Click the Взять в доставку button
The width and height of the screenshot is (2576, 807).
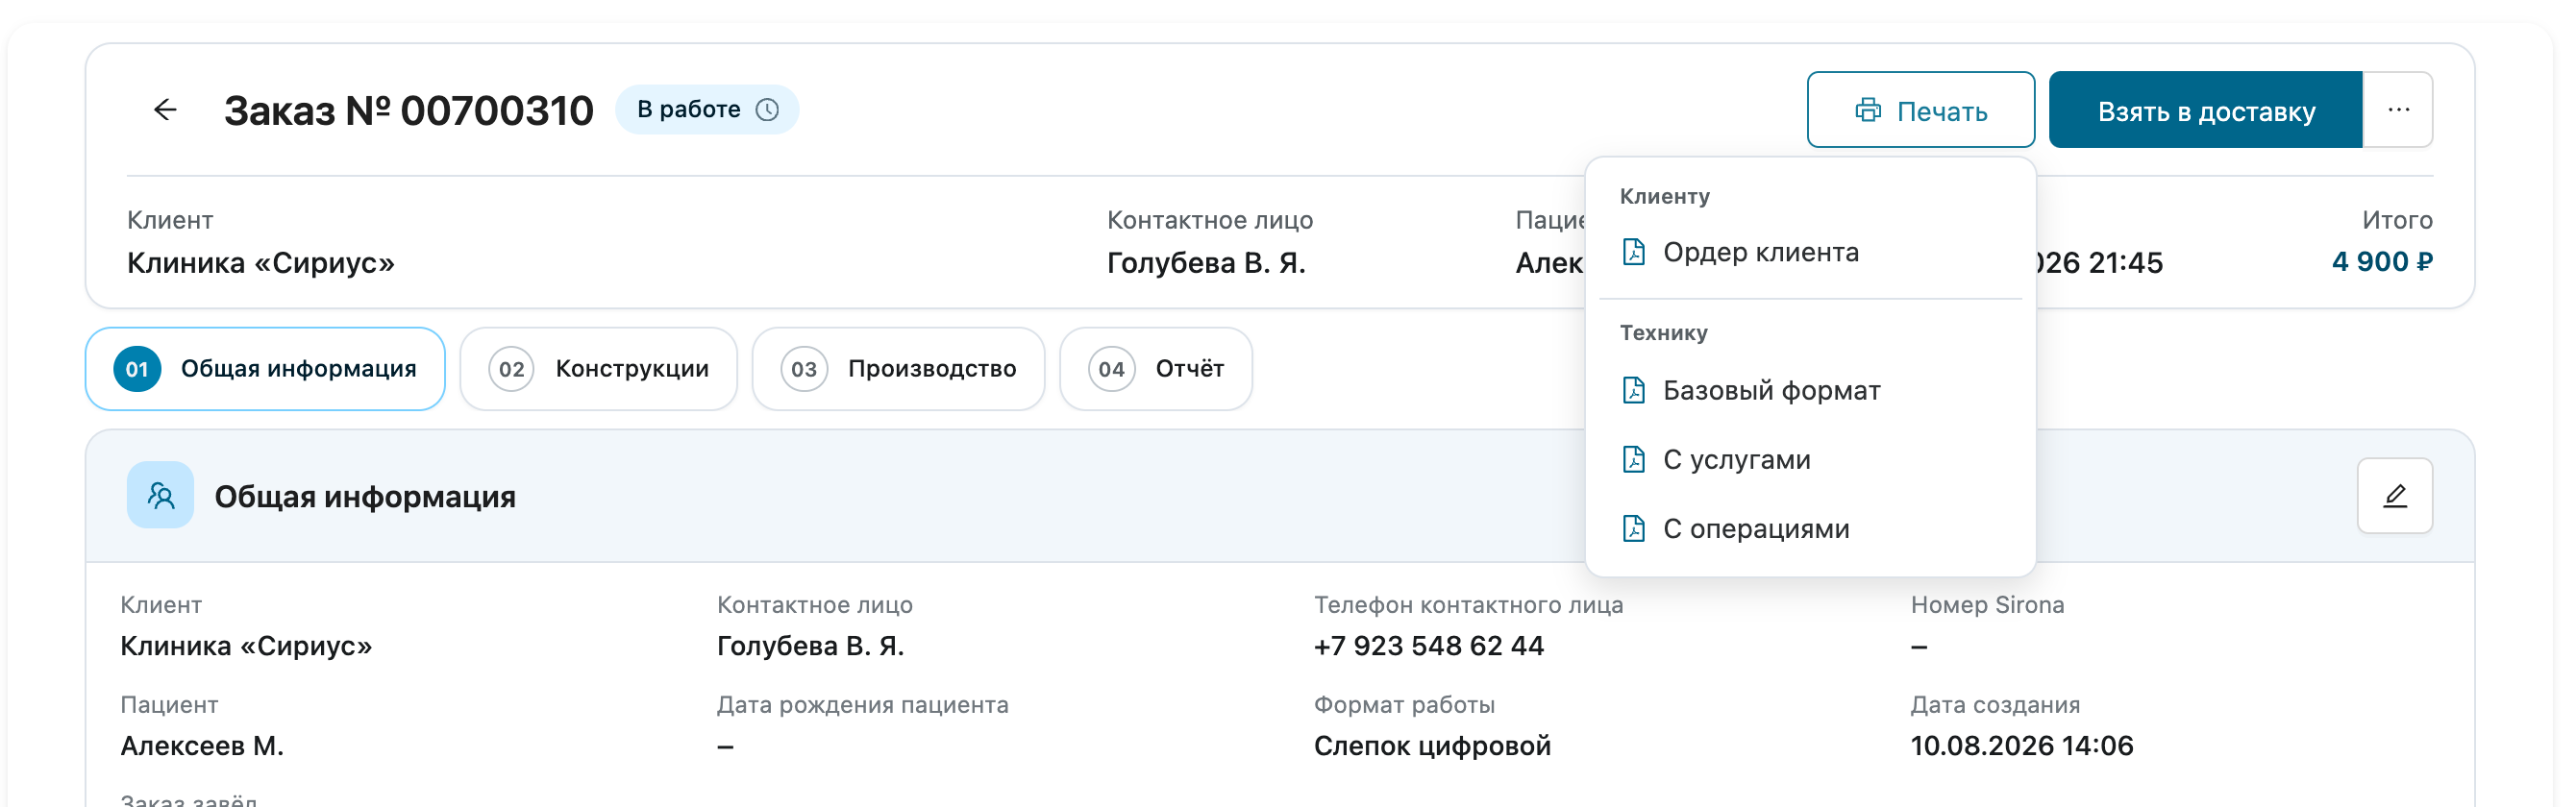click(2206, 110)
